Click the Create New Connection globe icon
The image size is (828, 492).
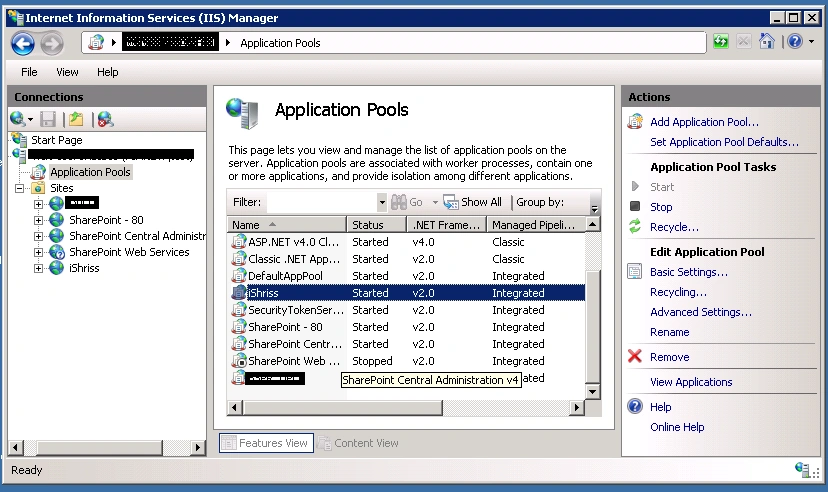(18, 119)
